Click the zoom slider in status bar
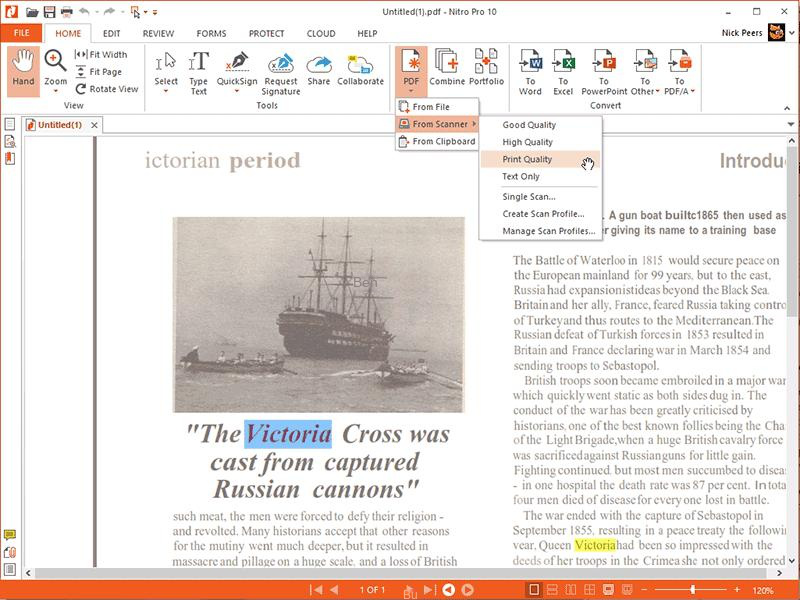 (693, 590)
